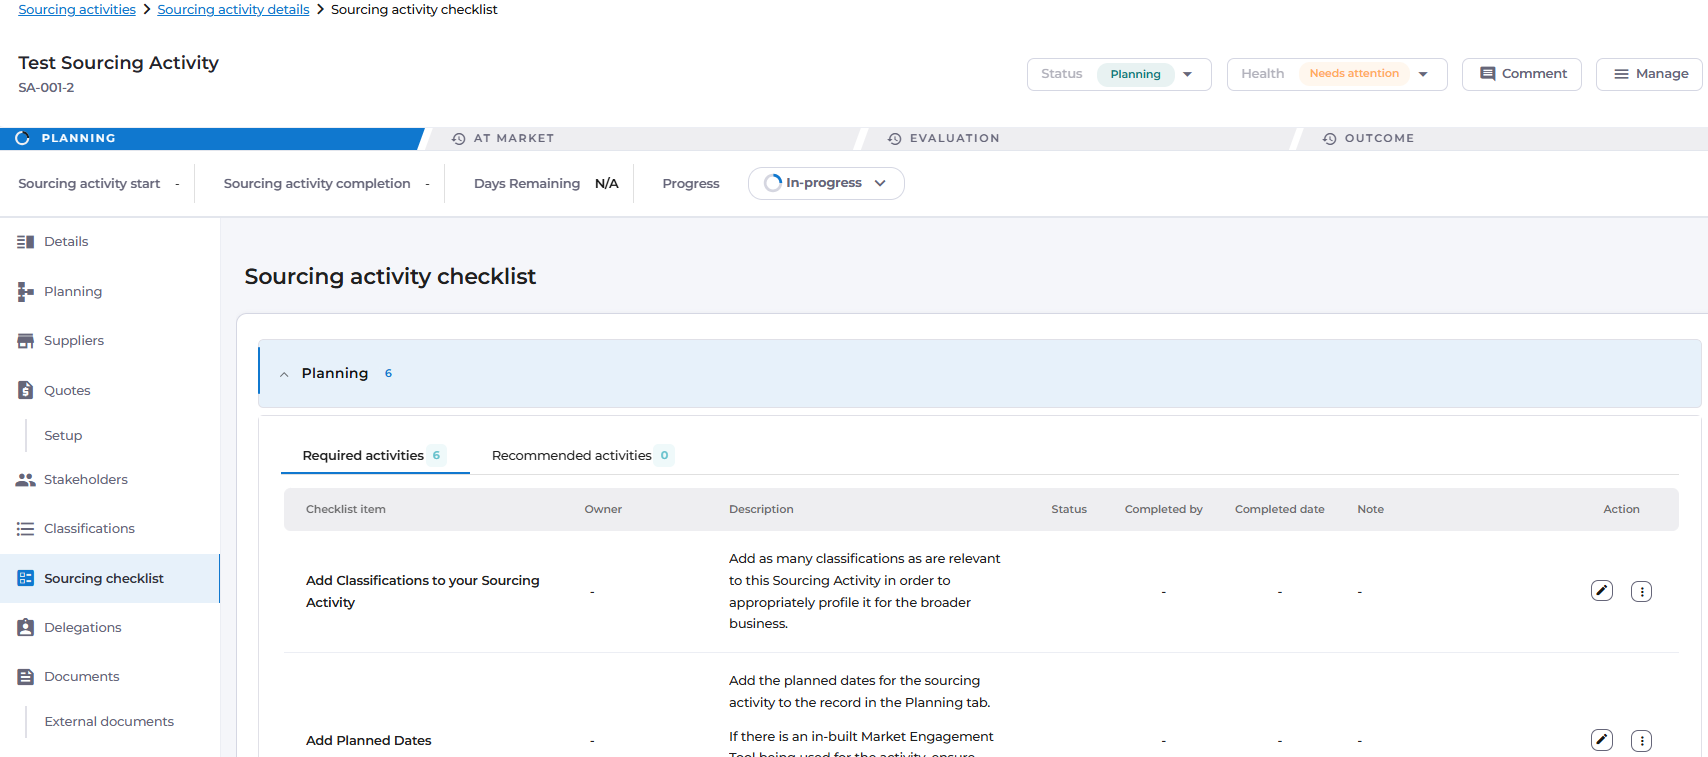1708x757 pixels.
Task: Open more options for Add Planned Dates
Action: coord(1641,741)
